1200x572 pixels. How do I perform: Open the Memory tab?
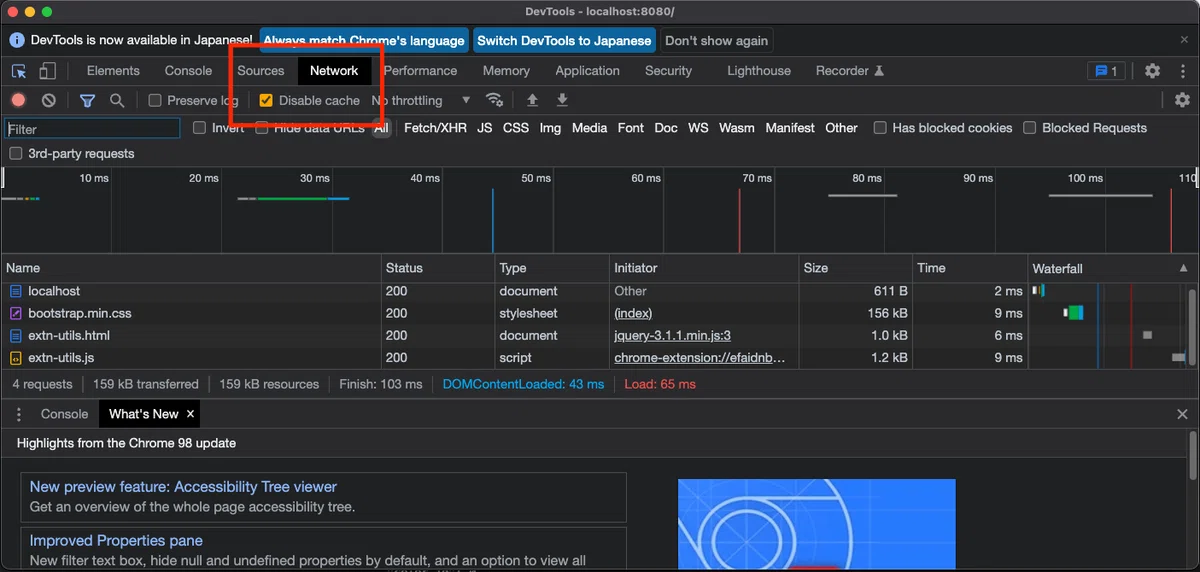(x=506, y=71)
